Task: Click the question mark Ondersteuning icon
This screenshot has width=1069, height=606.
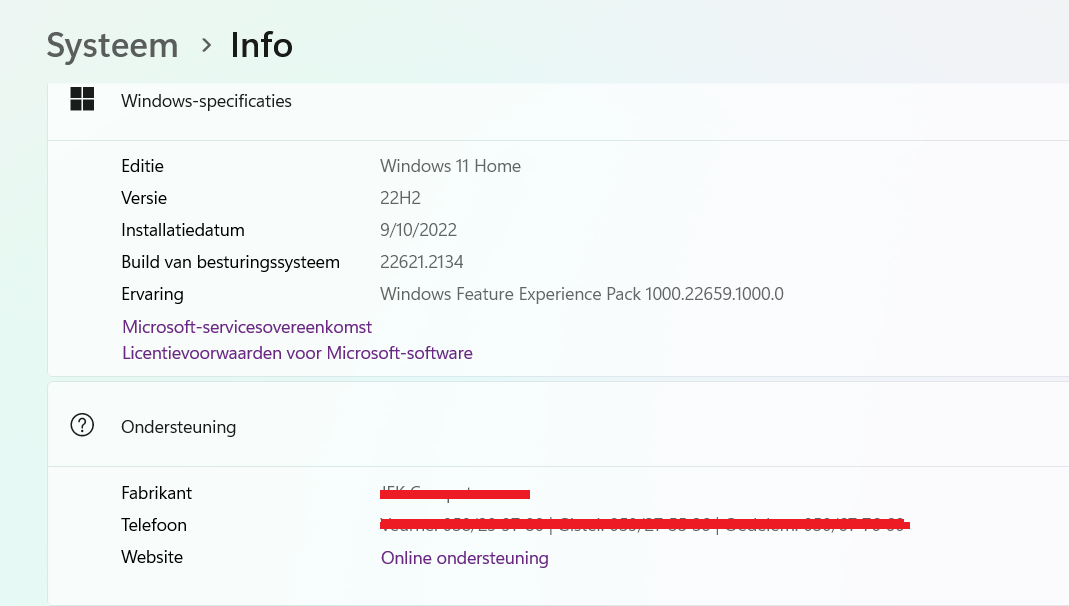Action: (82, 425)
